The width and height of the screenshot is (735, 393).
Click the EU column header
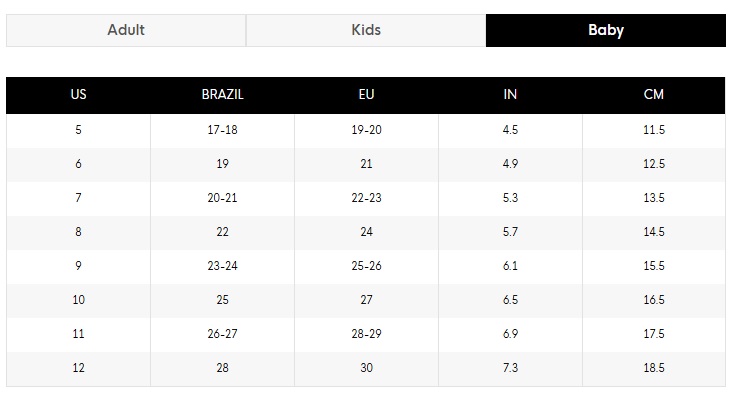coord(366,95)
